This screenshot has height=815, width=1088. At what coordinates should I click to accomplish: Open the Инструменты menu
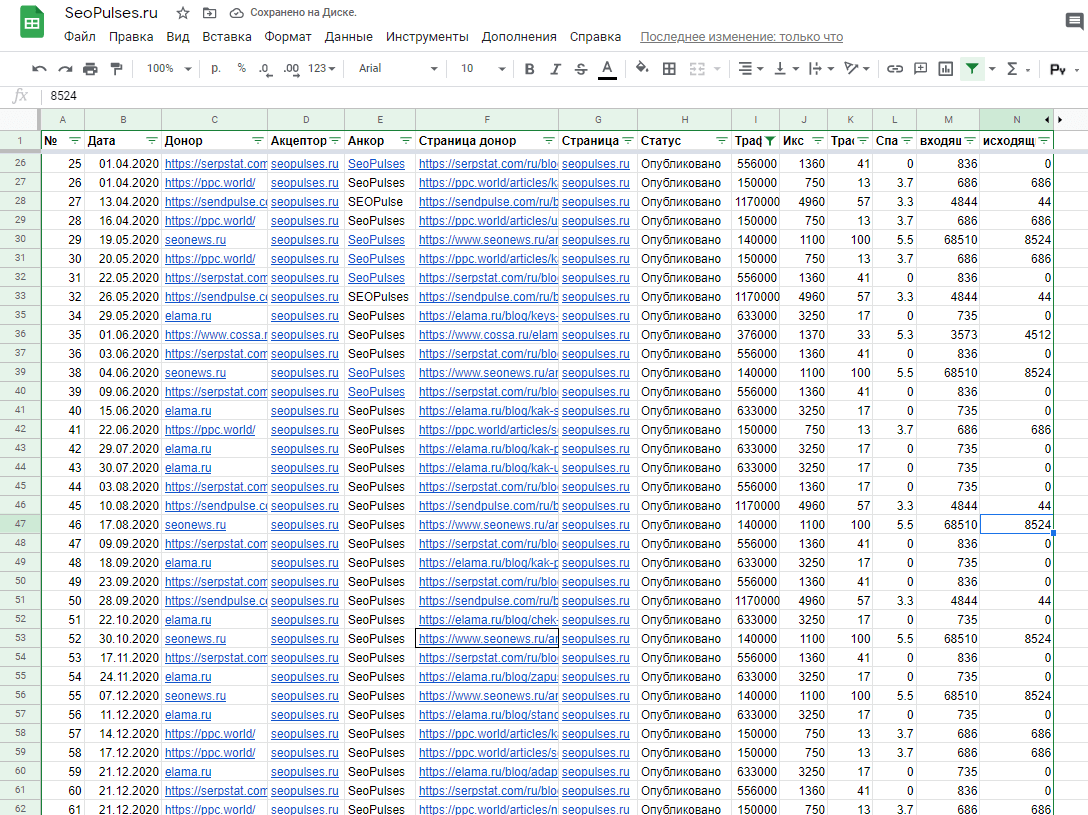[427, 37]
